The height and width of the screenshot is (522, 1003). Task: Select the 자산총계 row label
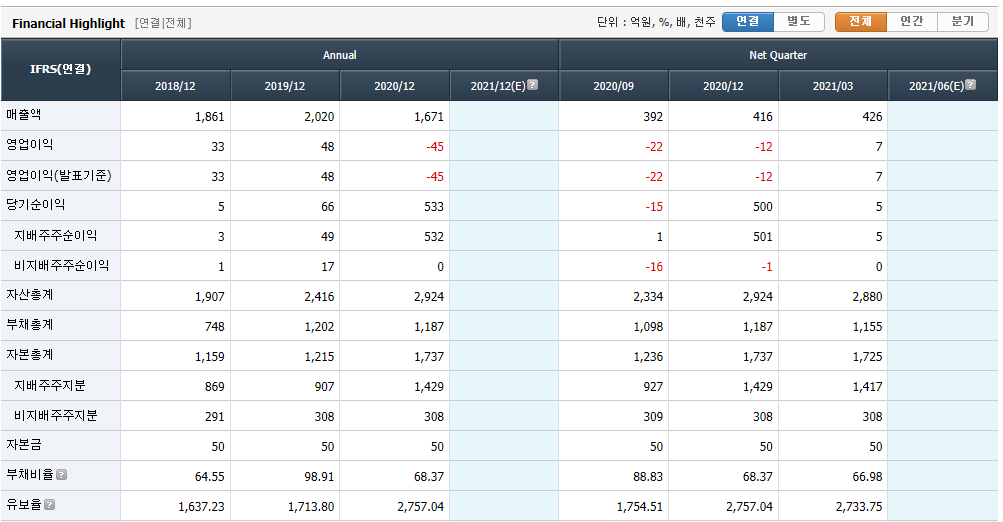(x=29, y=295)
